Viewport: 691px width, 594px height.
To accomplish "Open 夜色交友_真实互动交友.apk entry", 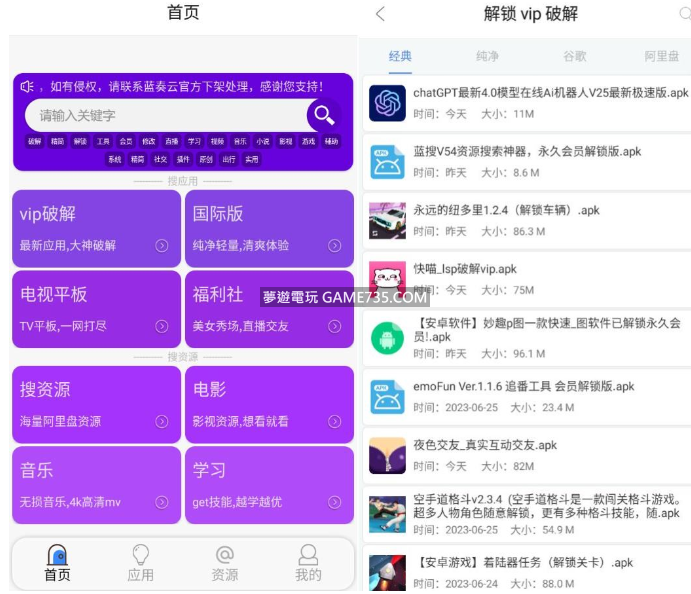I will 527,456.
